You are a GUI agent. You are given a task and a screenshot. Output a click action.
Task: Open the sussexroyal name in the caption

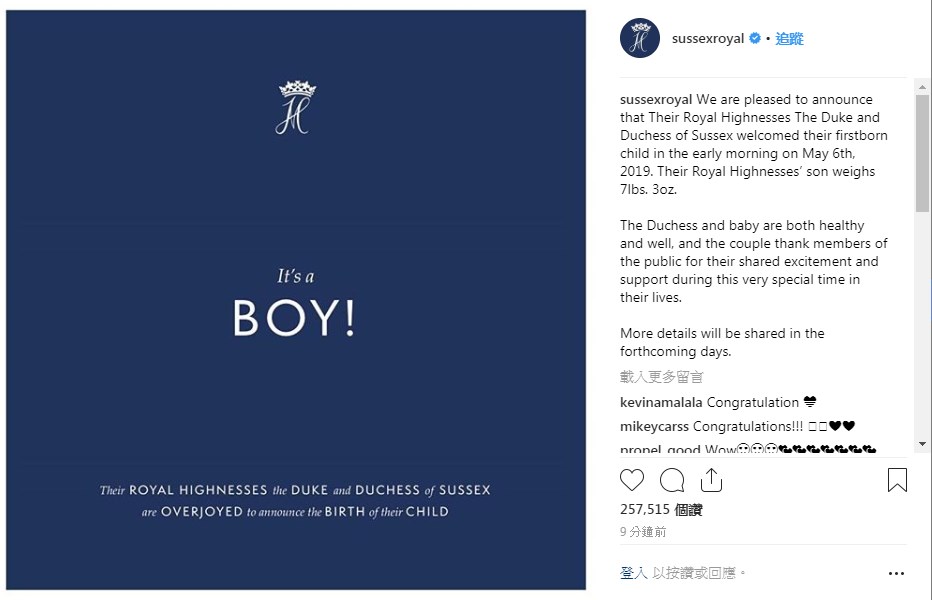click(x=656, y=99)
